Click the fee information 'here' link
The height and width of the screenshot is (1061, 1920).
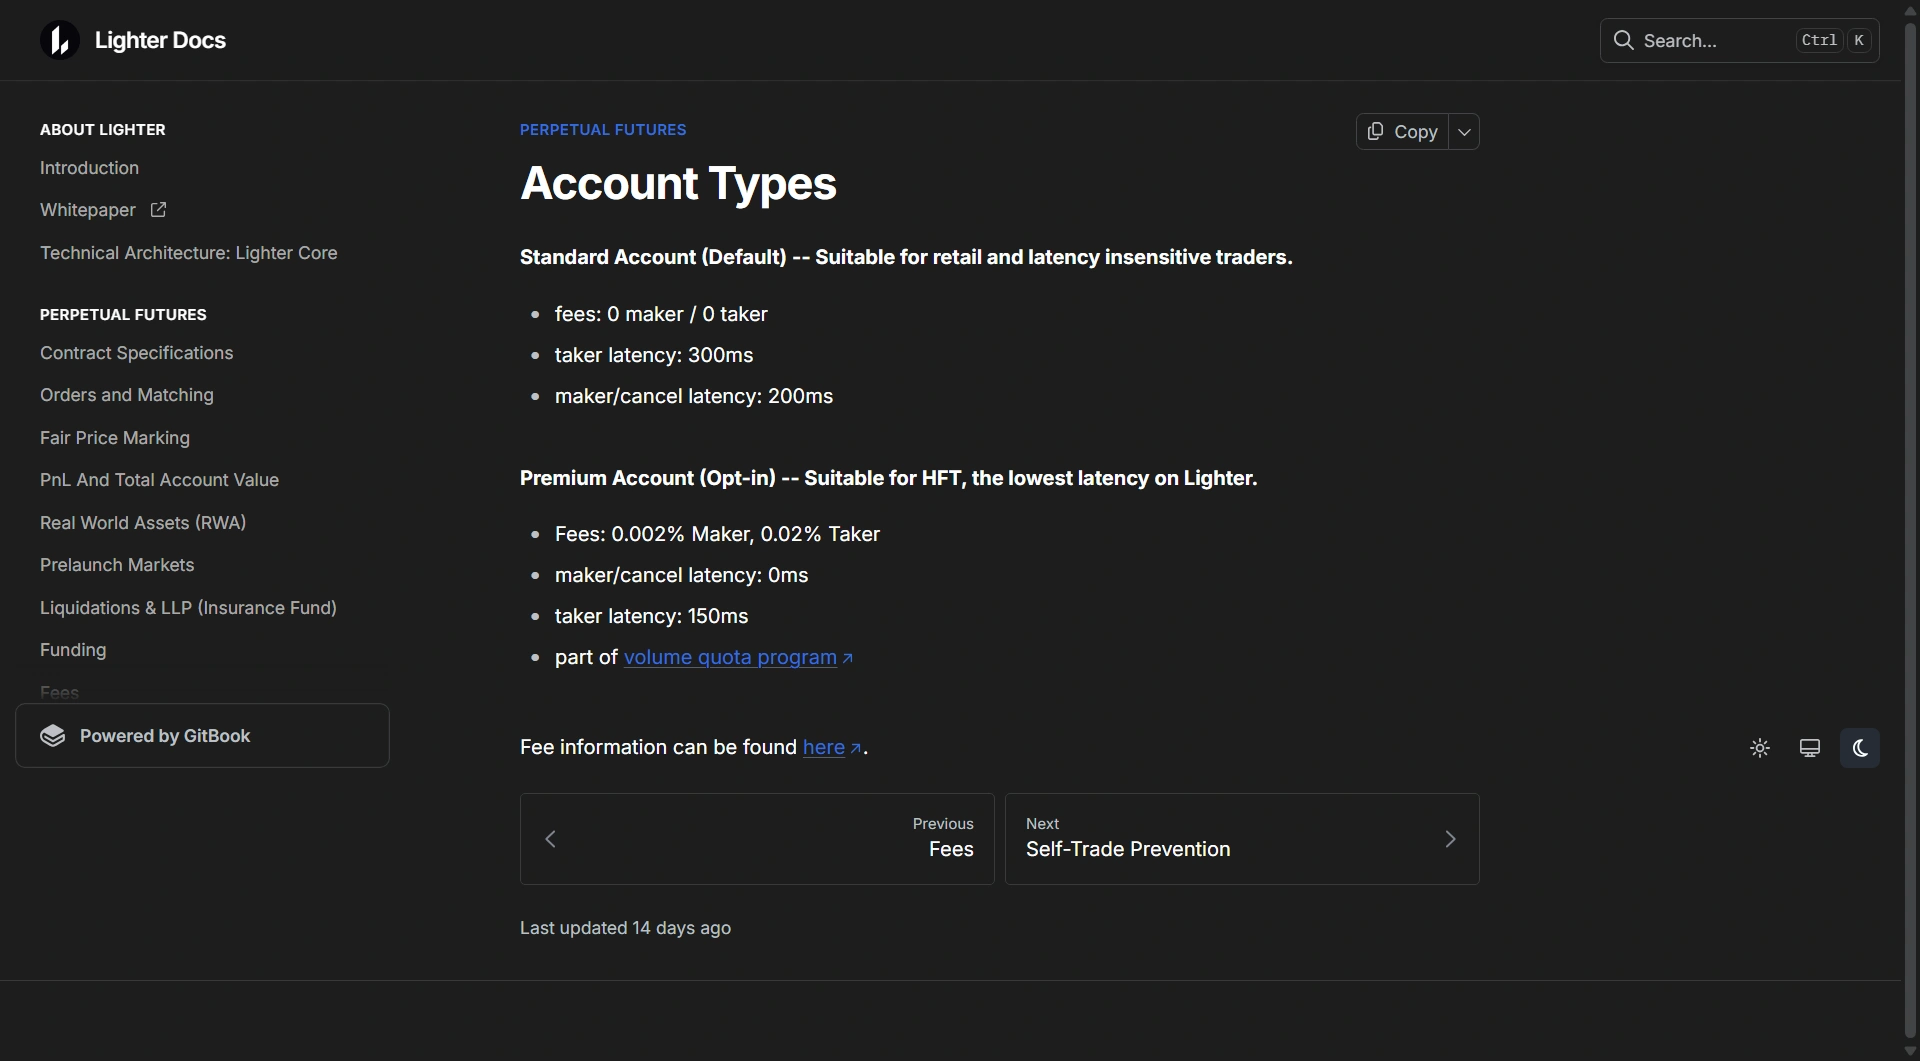click(x=824, y=747)
